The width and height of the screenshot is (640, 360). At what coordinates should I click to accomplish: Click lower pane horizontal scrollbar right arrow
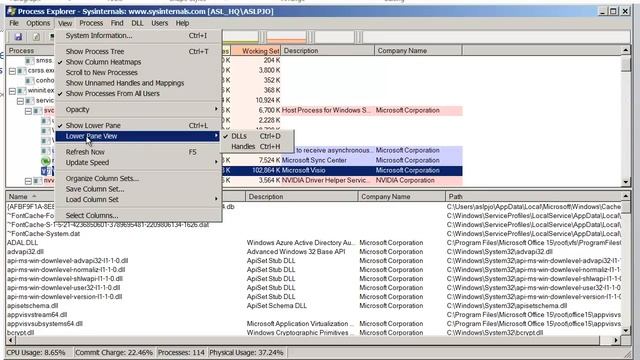click(616, 340)
